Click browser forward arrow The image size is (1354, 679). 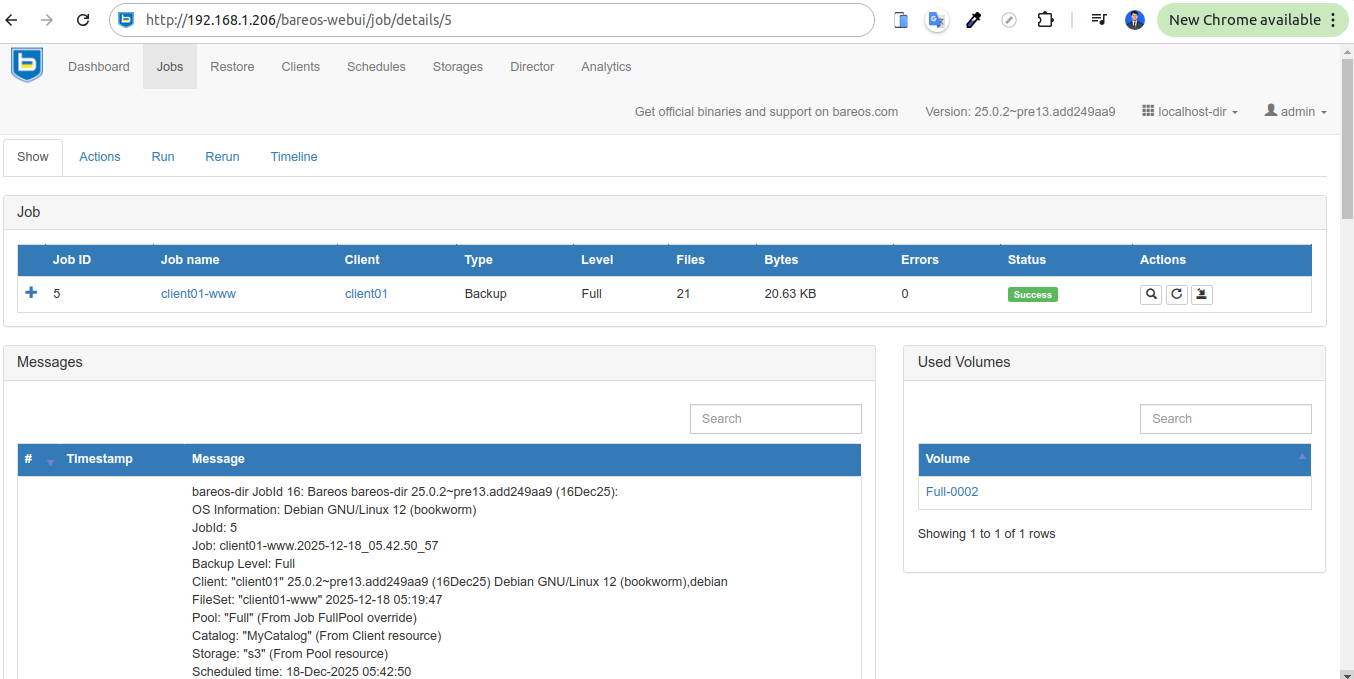(47, 20)
